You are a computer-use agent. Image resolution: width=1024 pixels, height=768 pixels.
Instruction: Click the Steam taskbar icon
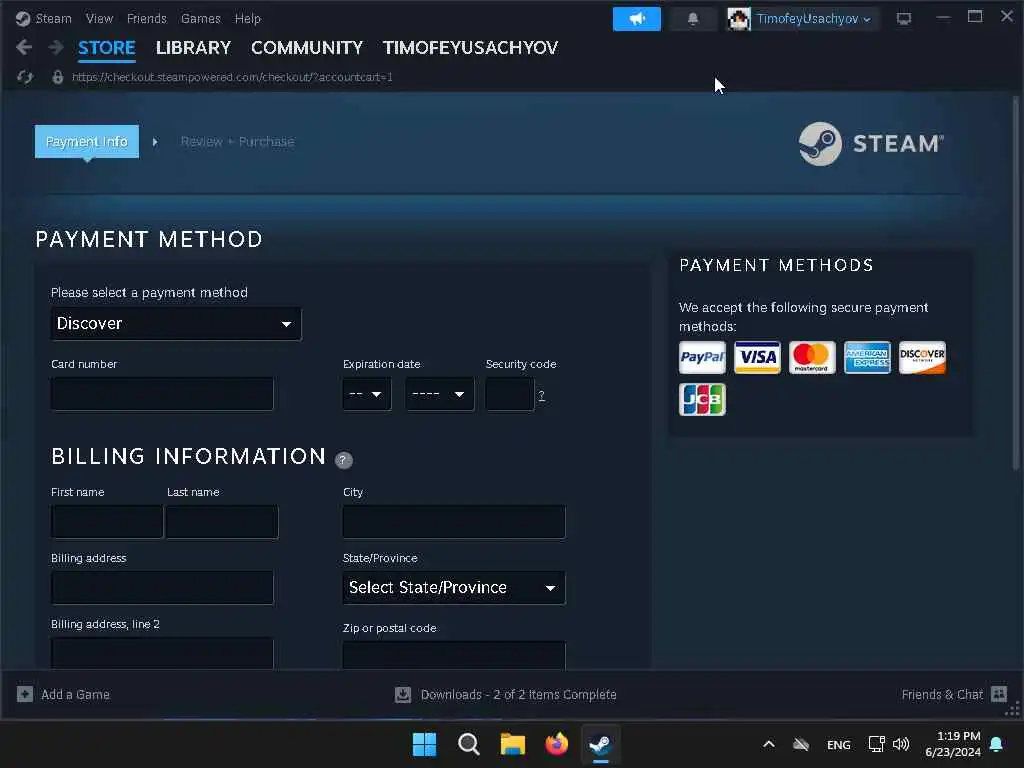point(600,744)
